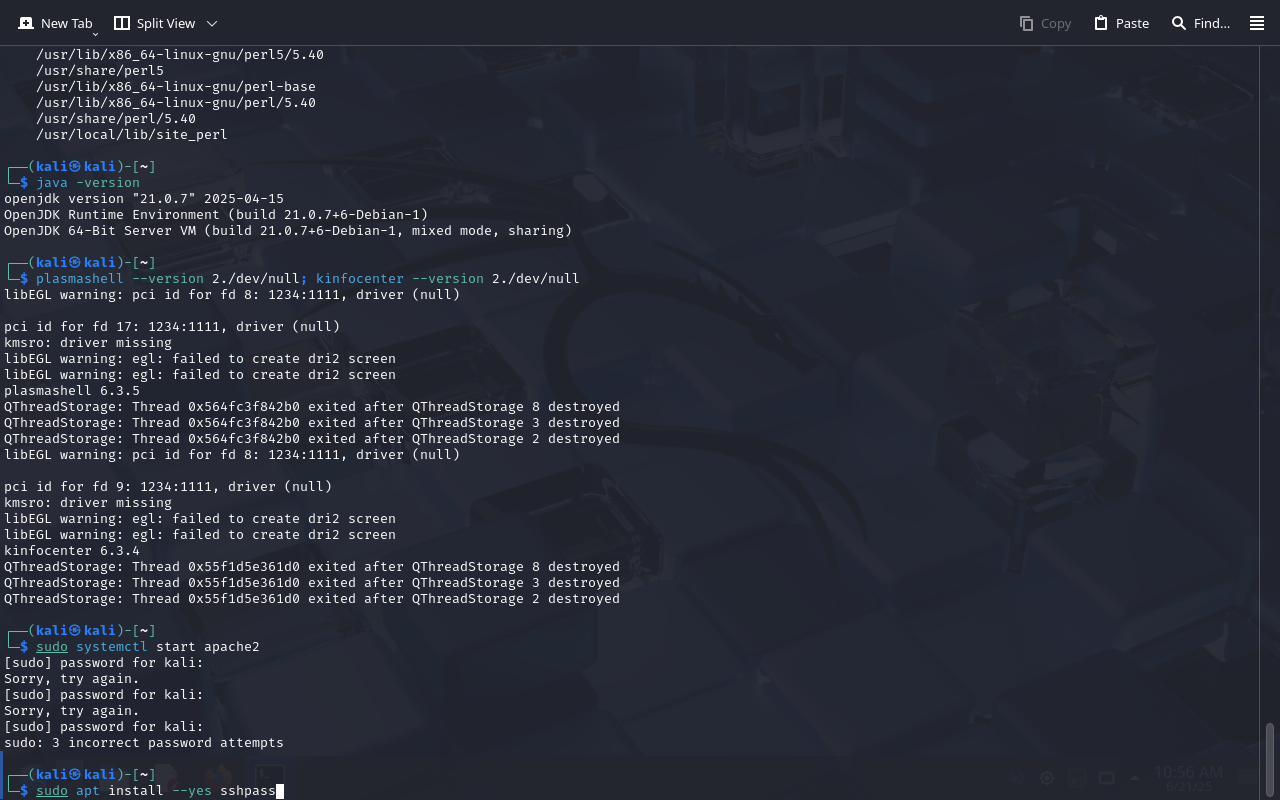
Task: Expand the Split View chevron menu
Action: [x=212, y=23]
